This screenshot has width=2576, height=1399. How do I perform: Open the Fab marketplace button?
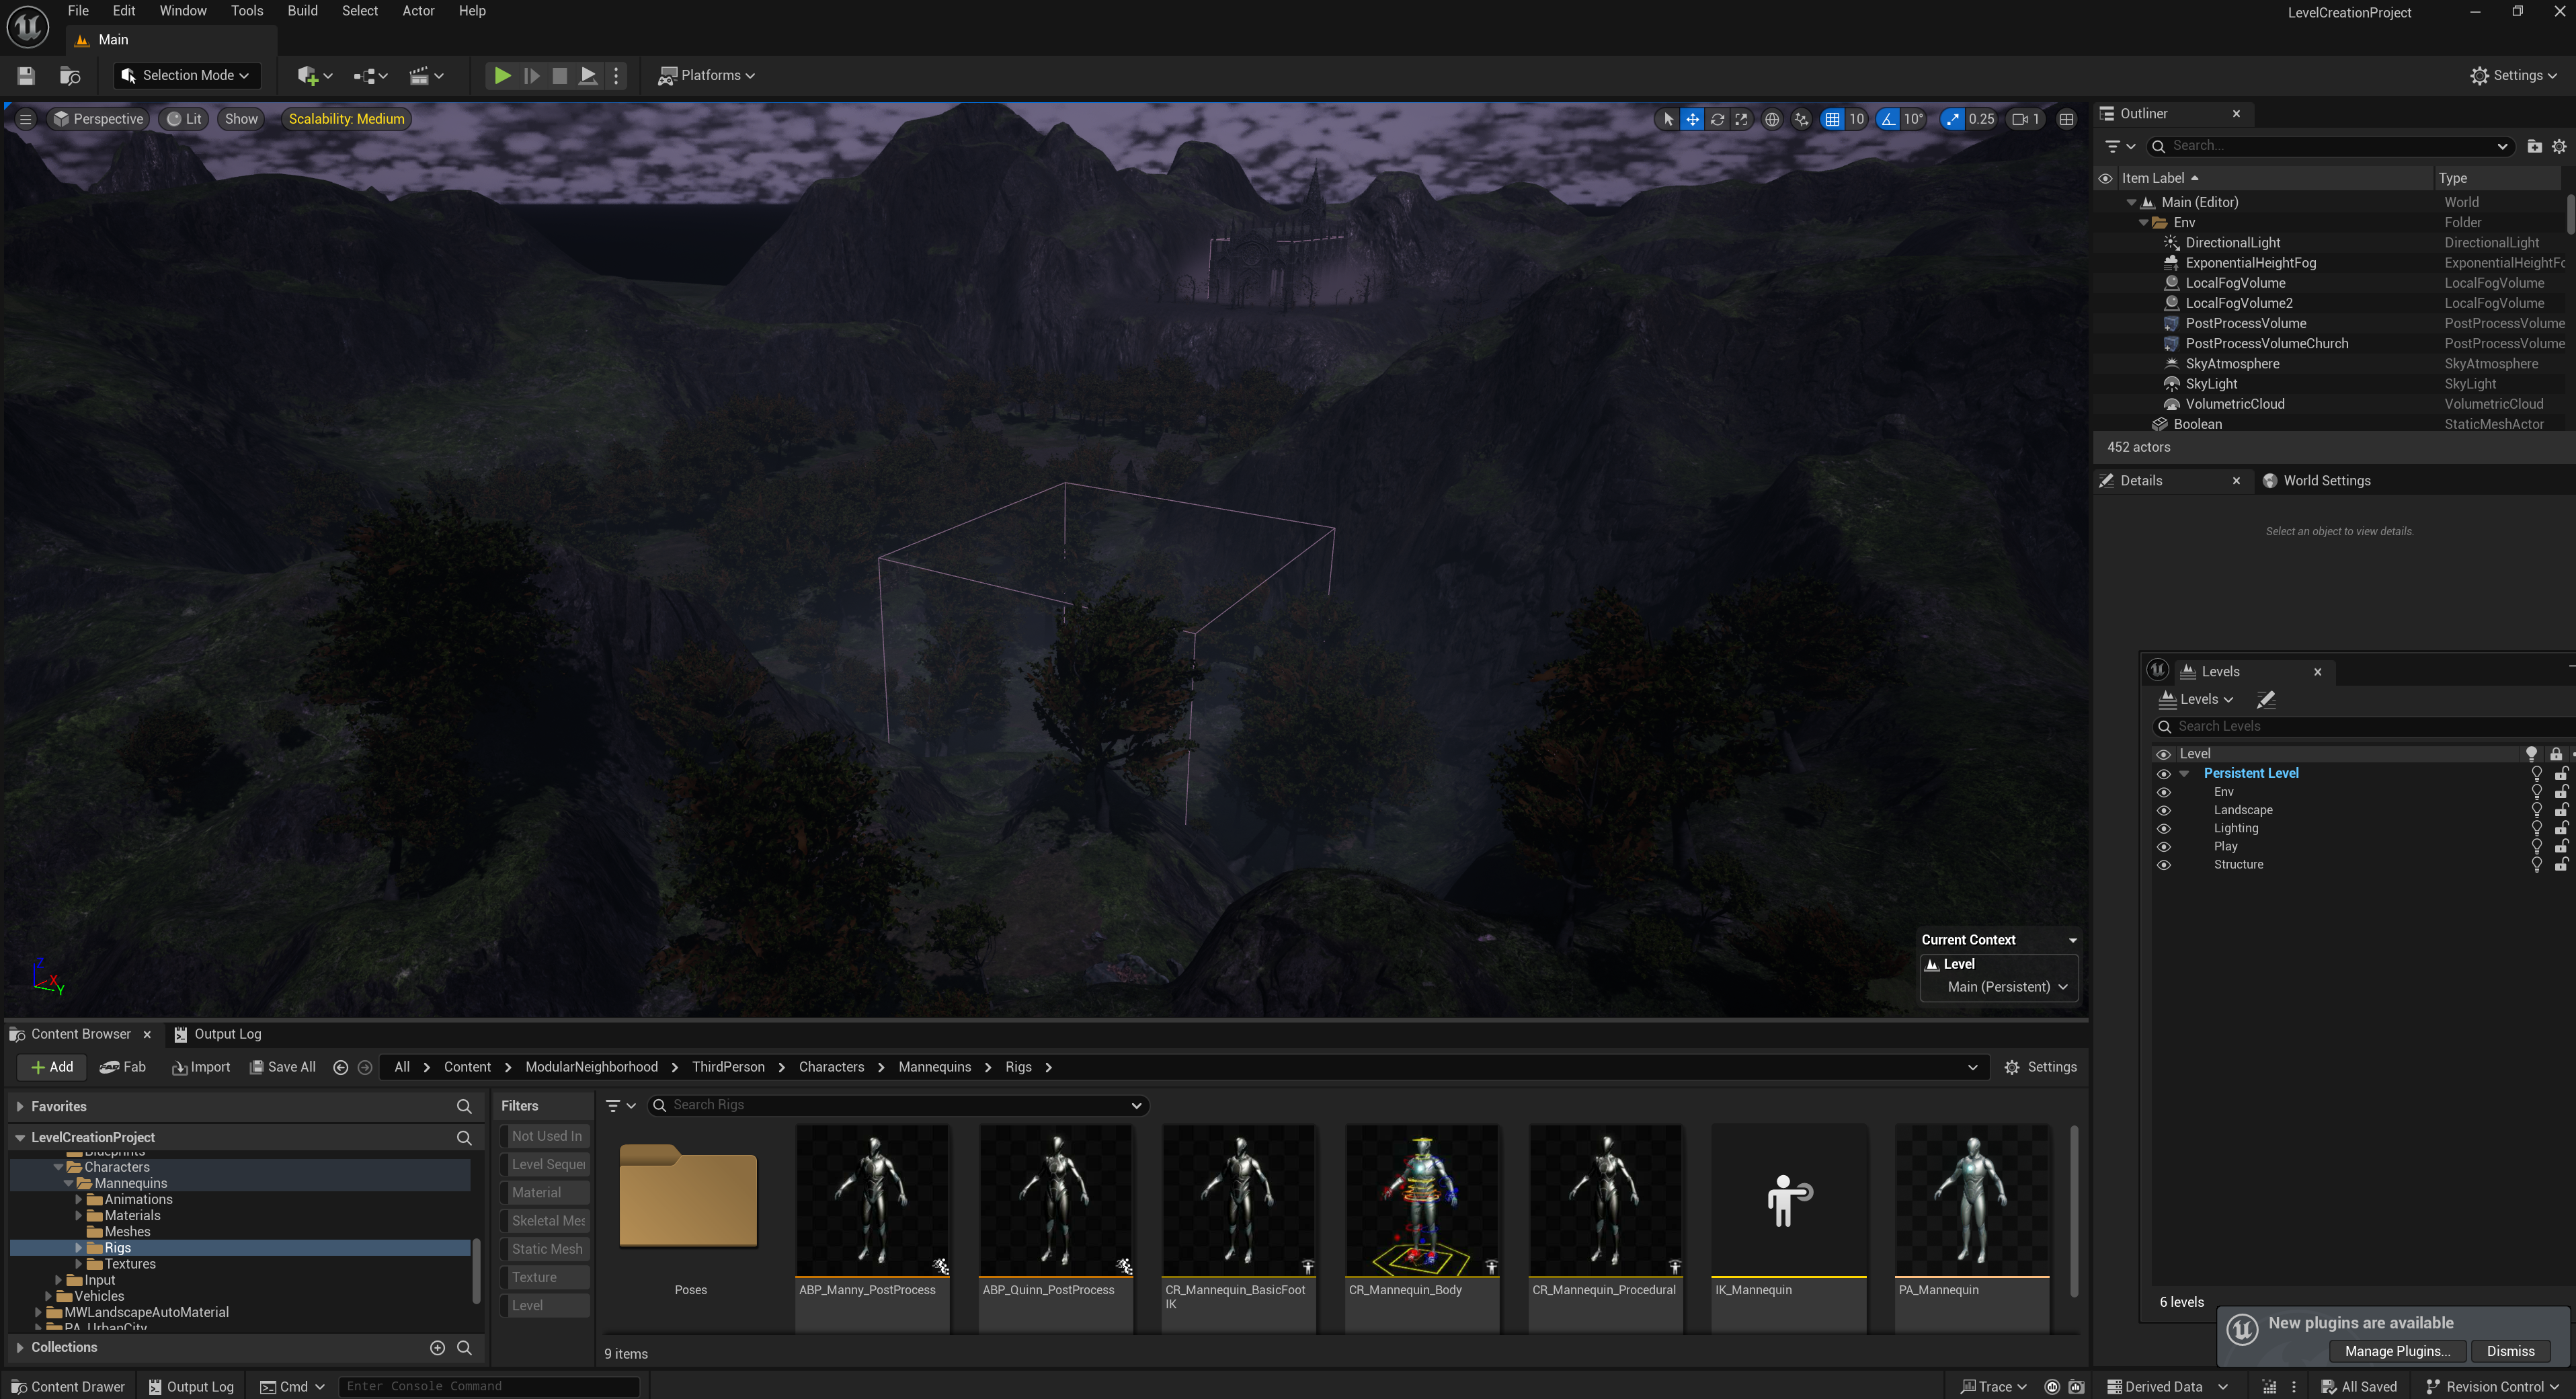click(123, 1067)
